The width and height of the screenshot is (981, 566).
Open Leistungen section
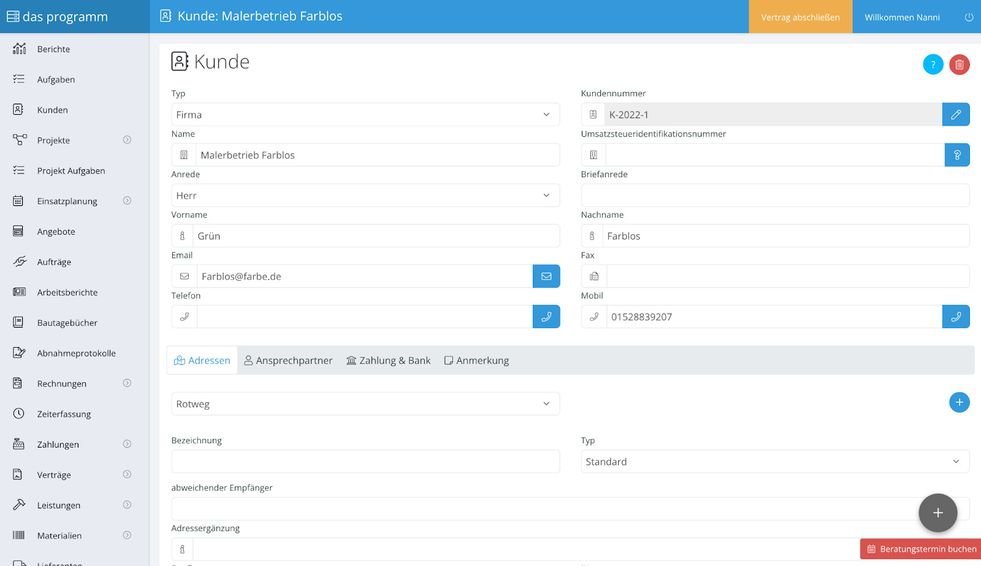tap(58, 505)
